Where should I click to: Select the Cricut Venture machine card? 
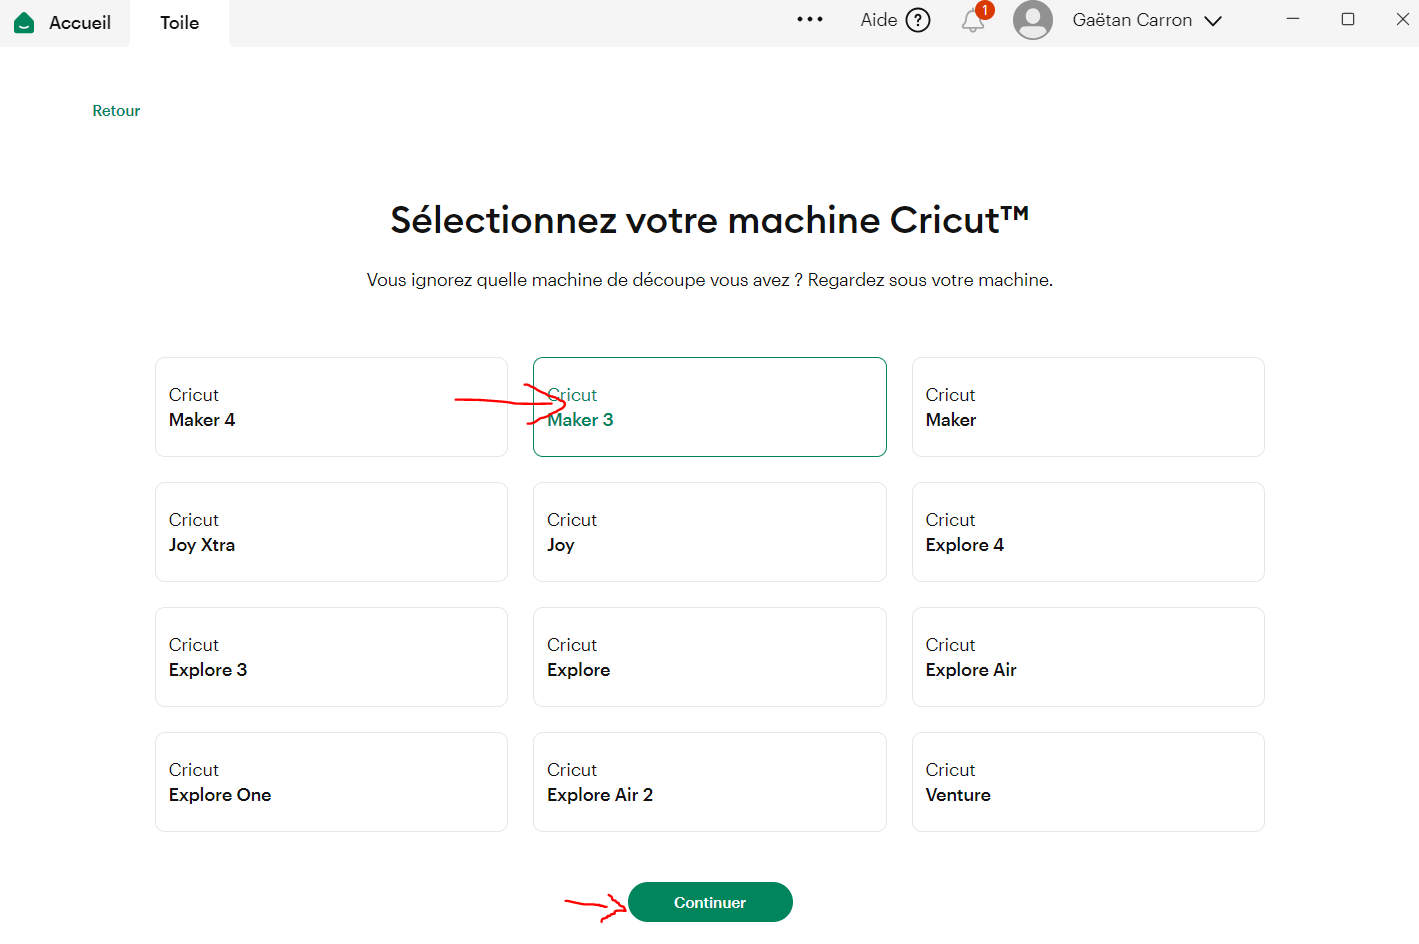pos(1088,782)
